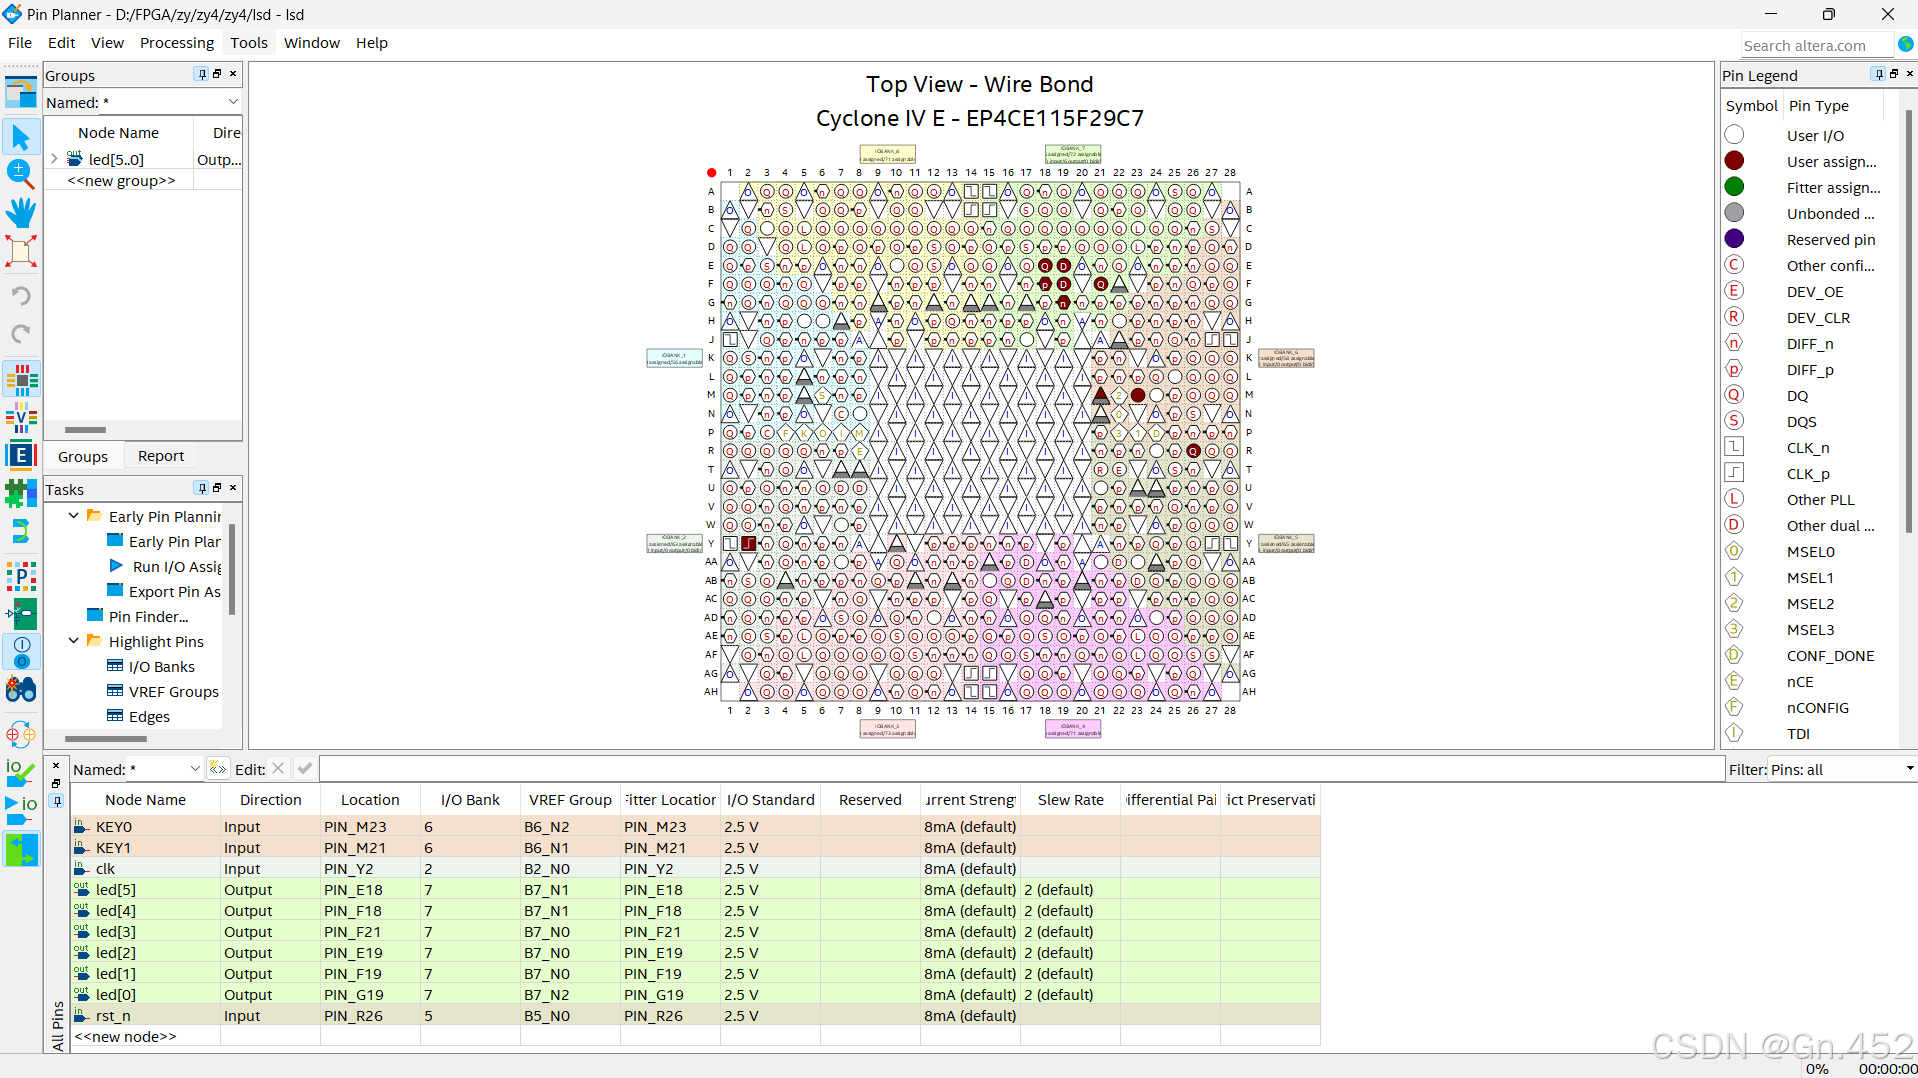Screen dimensions: 1918x1078
Task: Click the filter wizard icon next to Named
Action: pyautogui.click(x=217, y=768)
